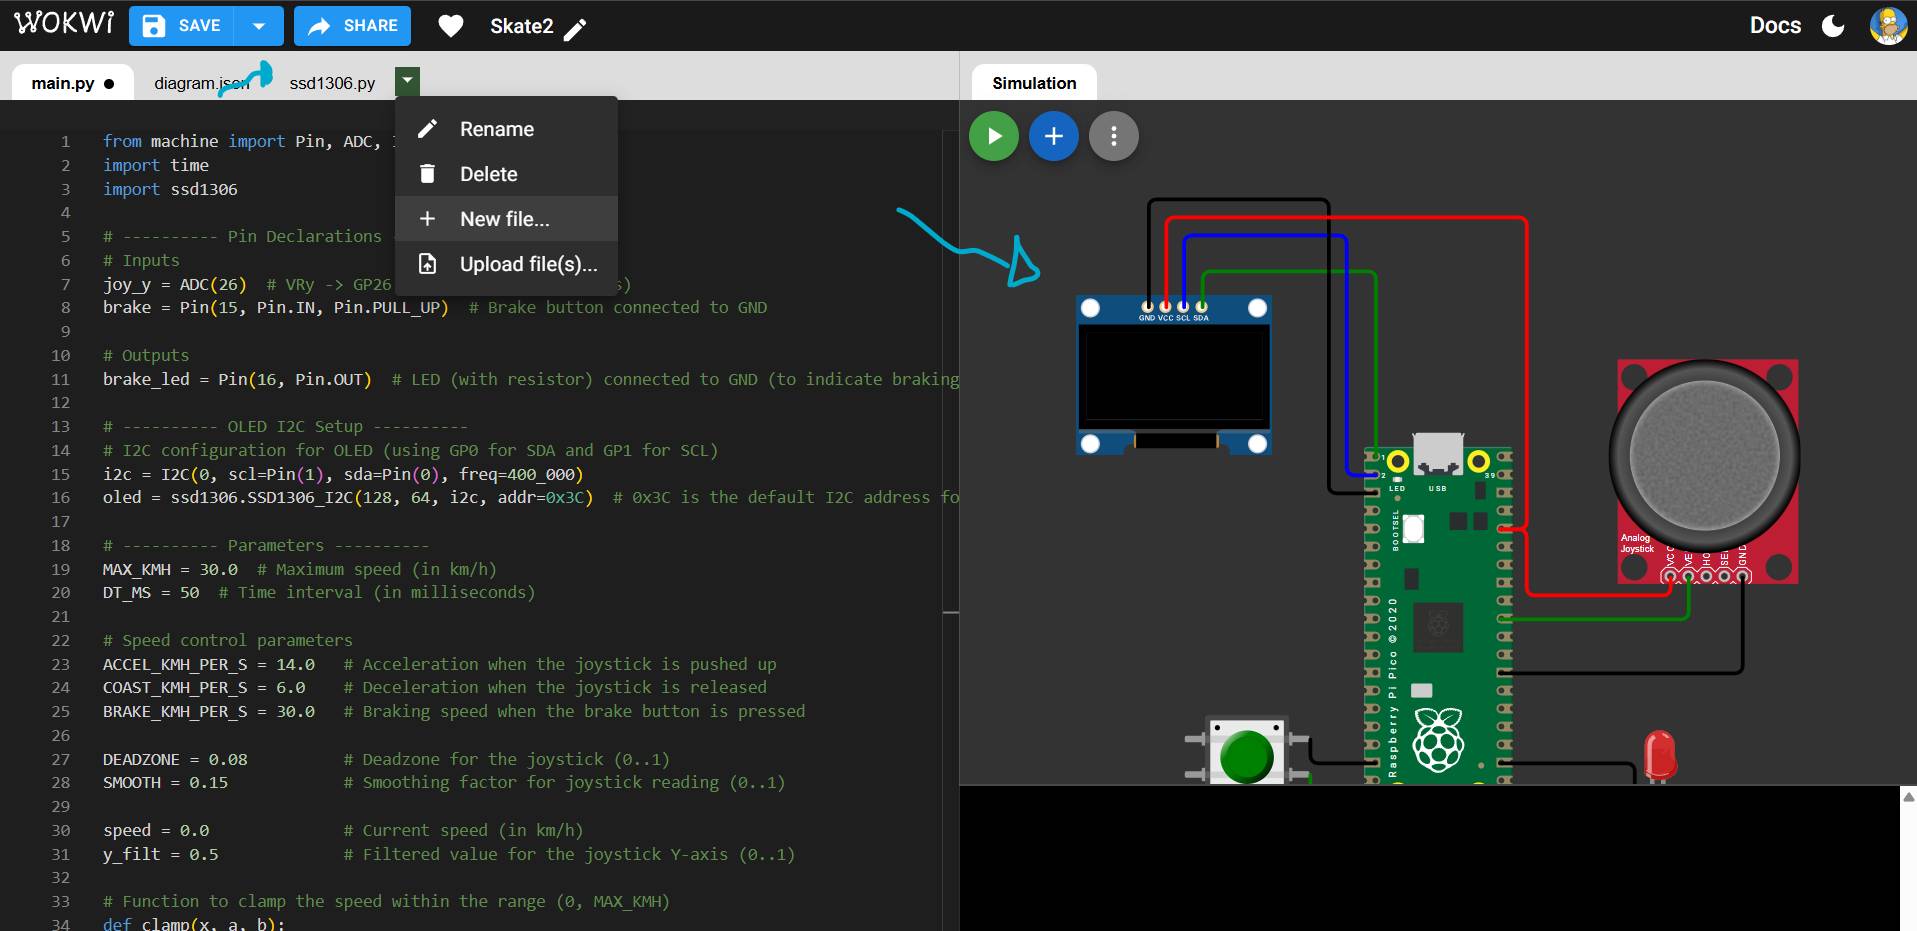The height and width of the screenshot is (931, 1917).
Task: Select 'New file...' from the menu
Action: click(x=503, y=218)
